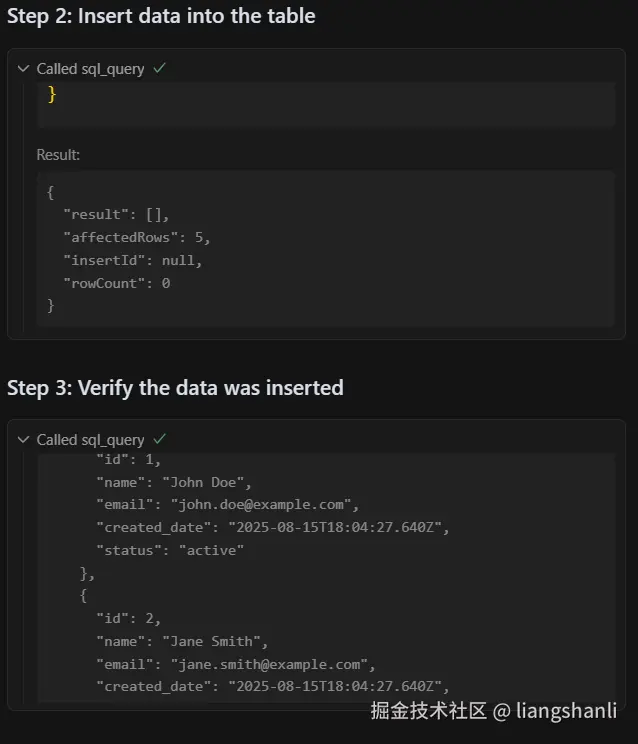This screenshot has height=744, width=638.
Task: Click the green checkmark in Step 2 call
Action: tap(159, 69)
